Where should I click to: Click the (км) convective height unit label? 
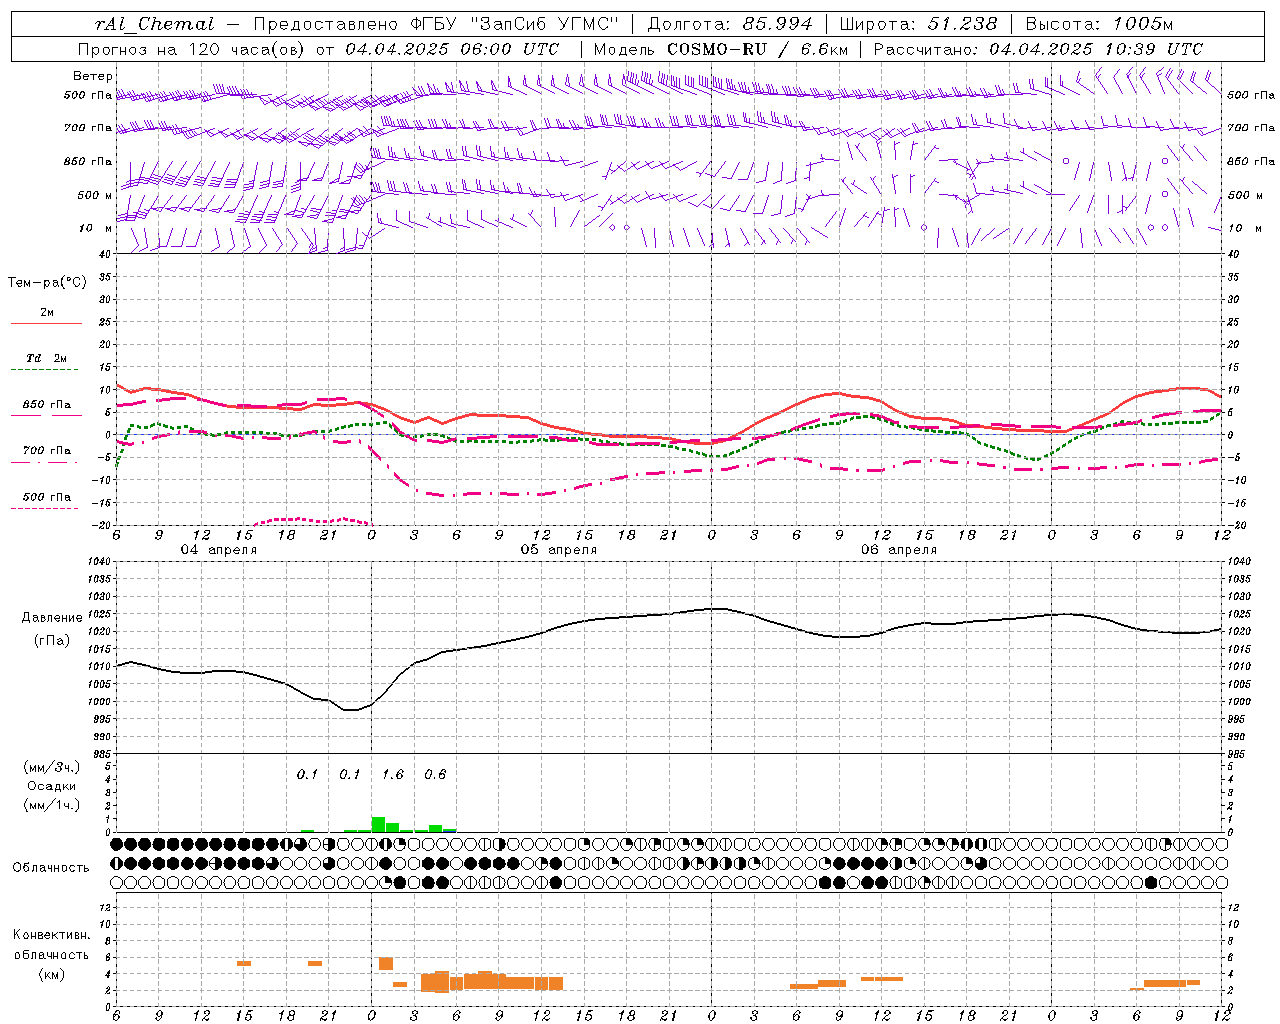(51, 973)
